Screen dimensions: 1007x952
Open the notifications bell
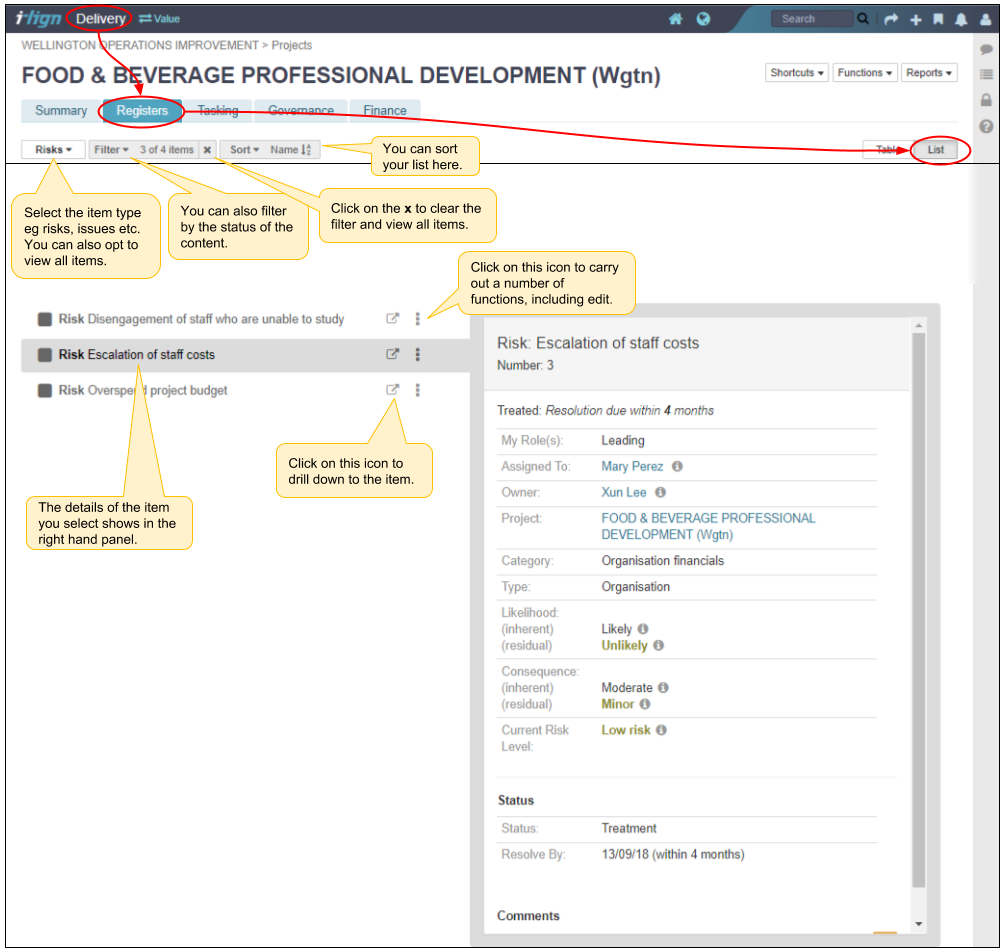(961, 19)
